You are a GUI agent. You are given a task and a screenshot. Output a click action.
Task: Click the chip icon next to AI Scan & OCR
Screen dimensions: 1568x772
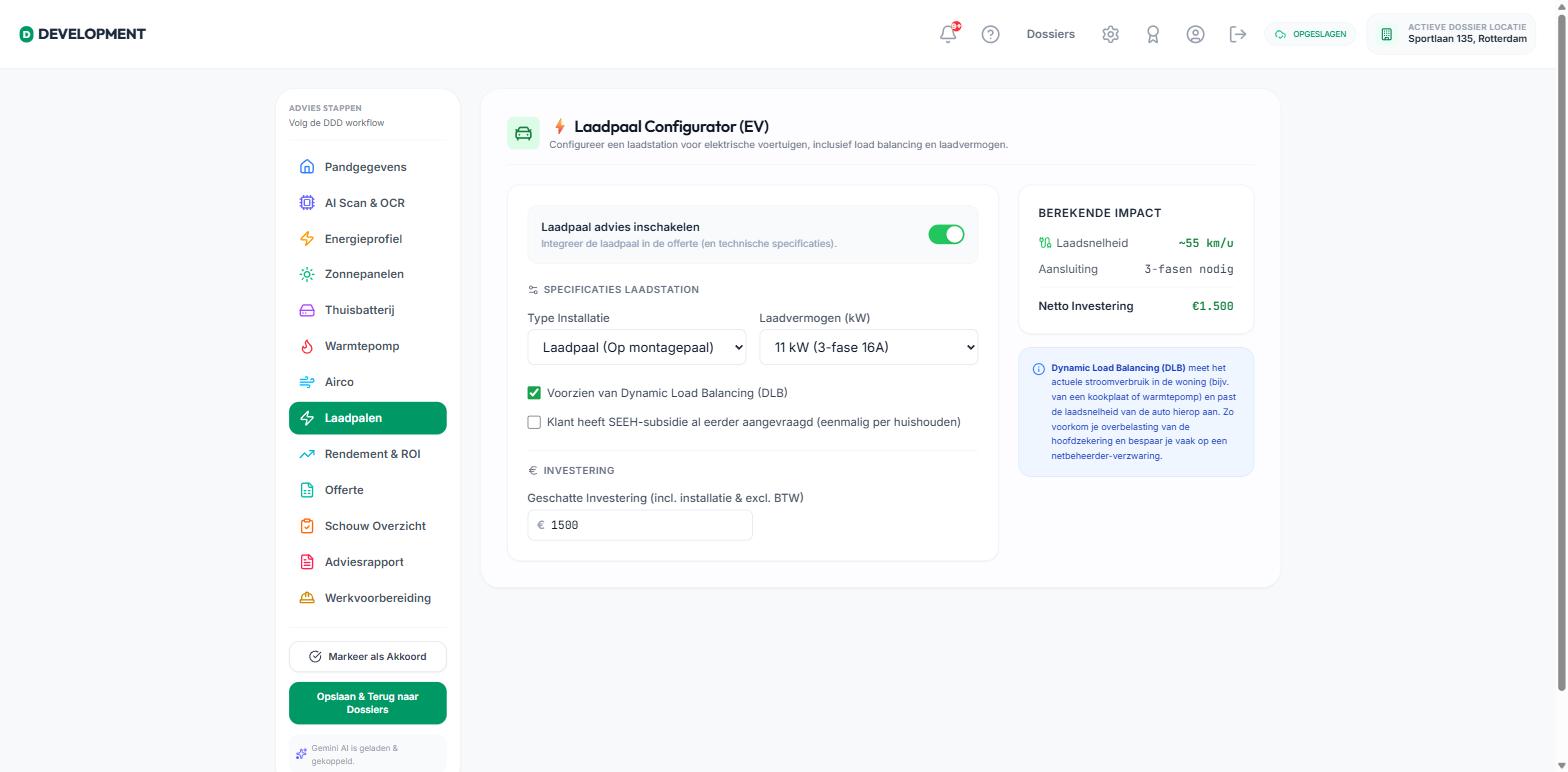[307, 203]
